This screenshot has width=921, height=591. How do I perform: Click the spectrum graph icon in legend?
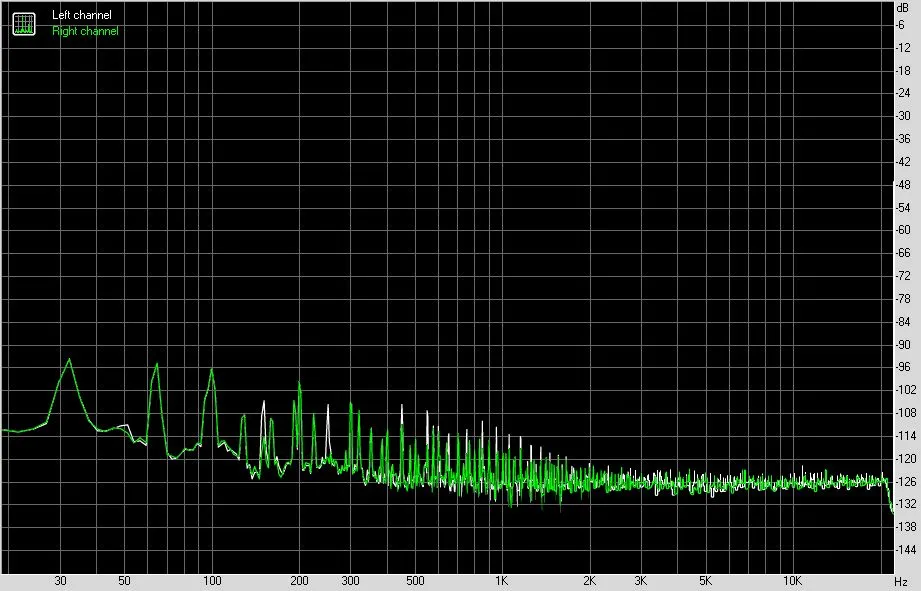click(24, 23)
